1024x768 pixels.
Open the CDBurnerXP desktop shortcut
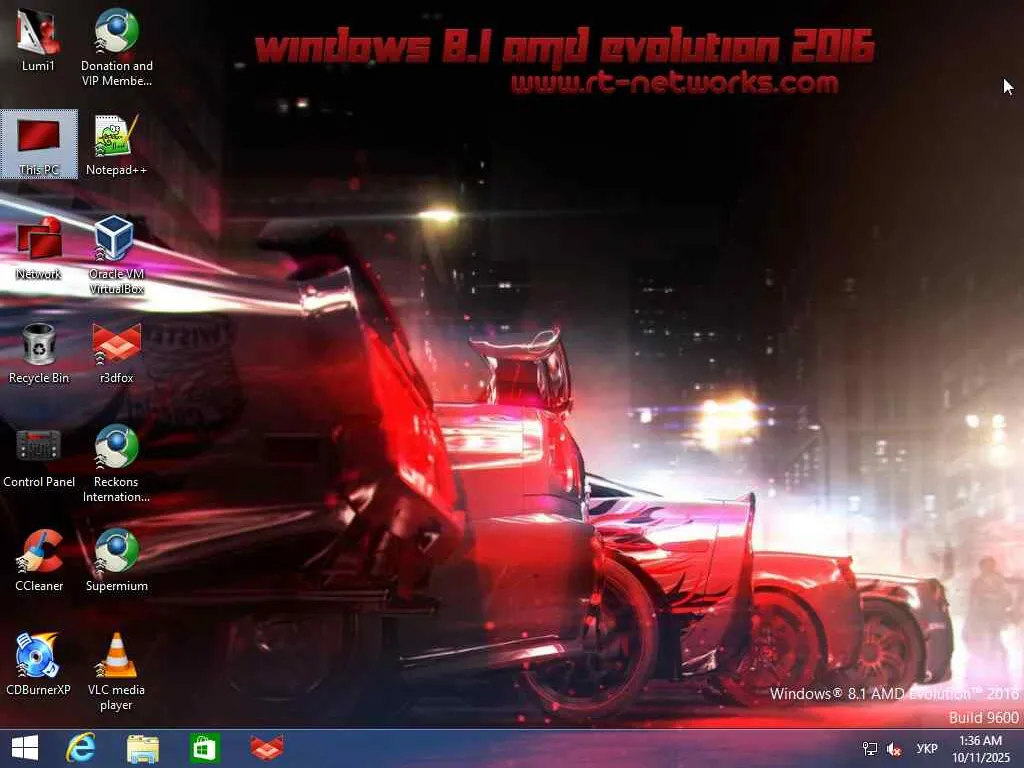pos(39,665)
